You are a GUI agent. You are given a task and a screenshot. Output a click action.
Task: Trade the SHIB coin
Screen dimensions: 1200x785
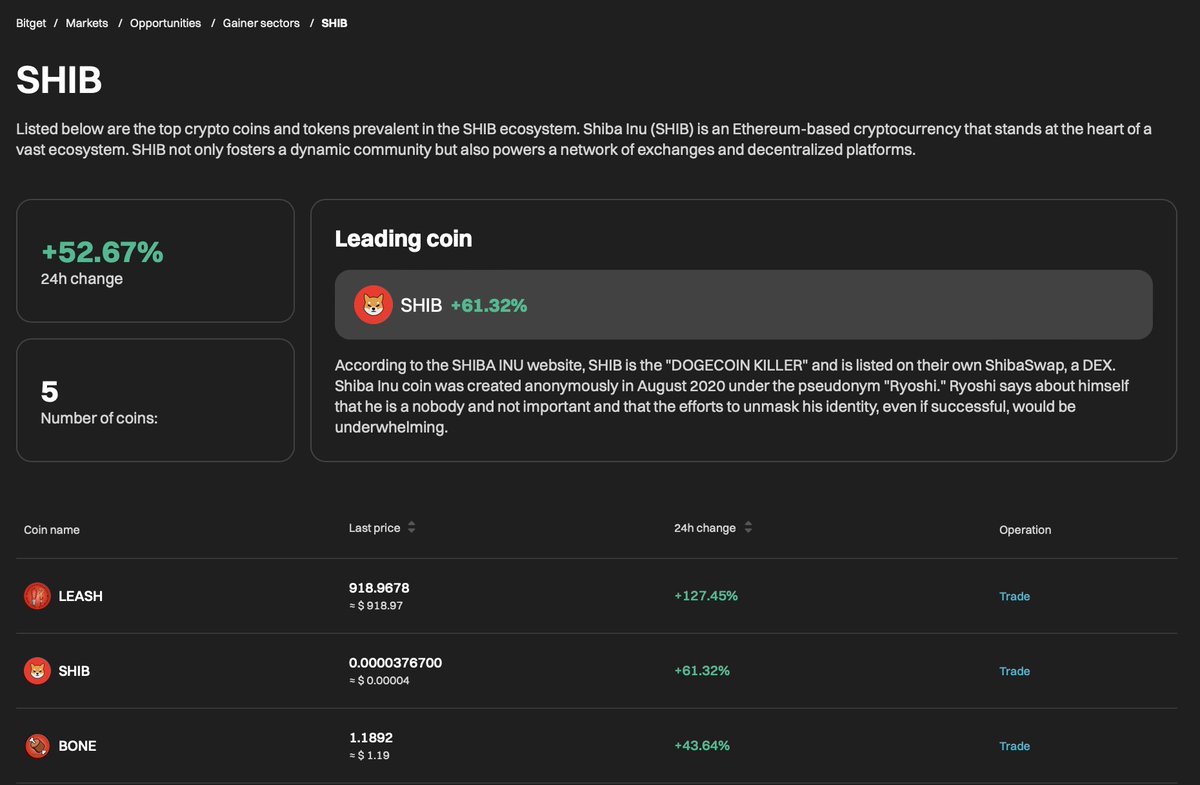[1014, 671]
